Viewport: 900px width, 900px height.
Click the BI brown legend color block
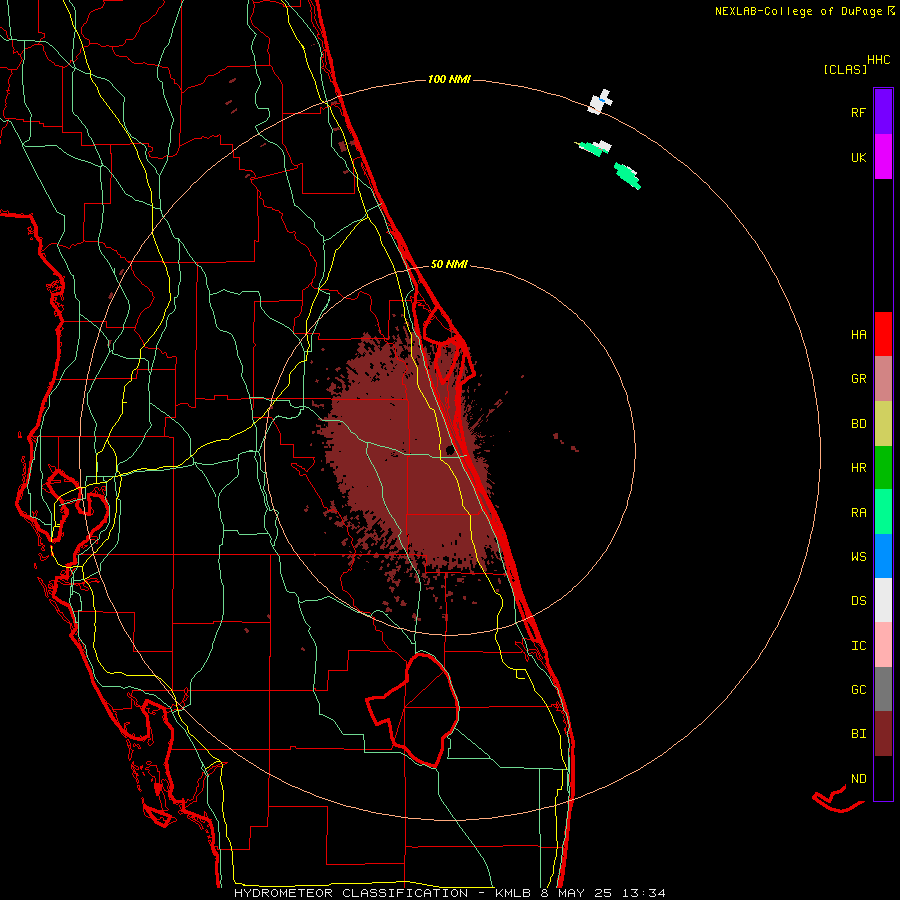[x=883, y=734]
